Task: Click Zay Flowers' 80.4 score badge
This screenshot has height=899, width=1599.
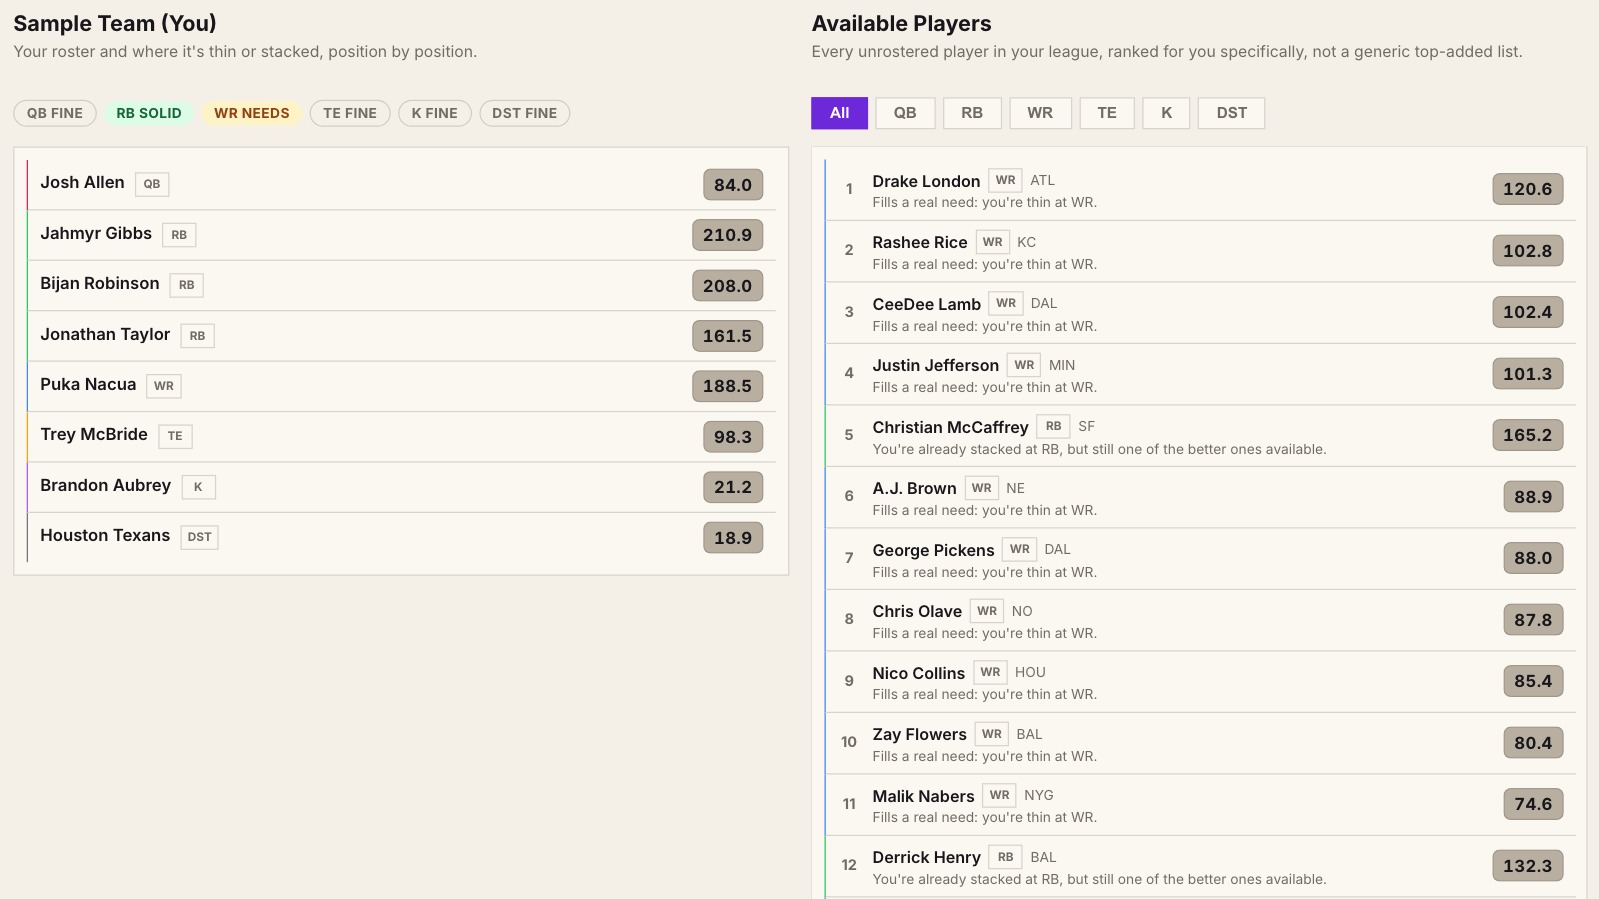Action: (x=1533, y=743)
